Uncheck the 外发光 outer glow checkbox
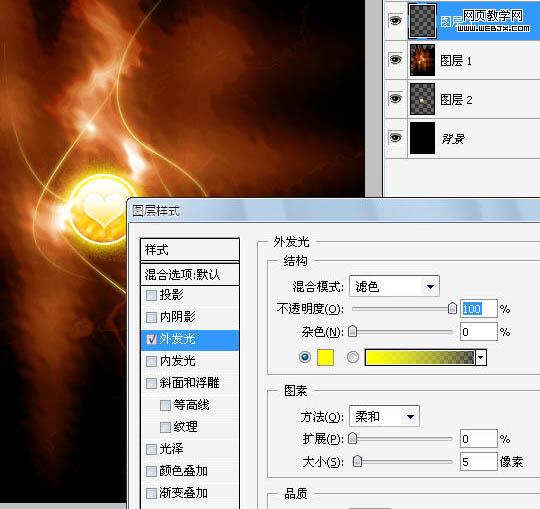This screenshot has width=540, height=509. (x=151, y=340)
